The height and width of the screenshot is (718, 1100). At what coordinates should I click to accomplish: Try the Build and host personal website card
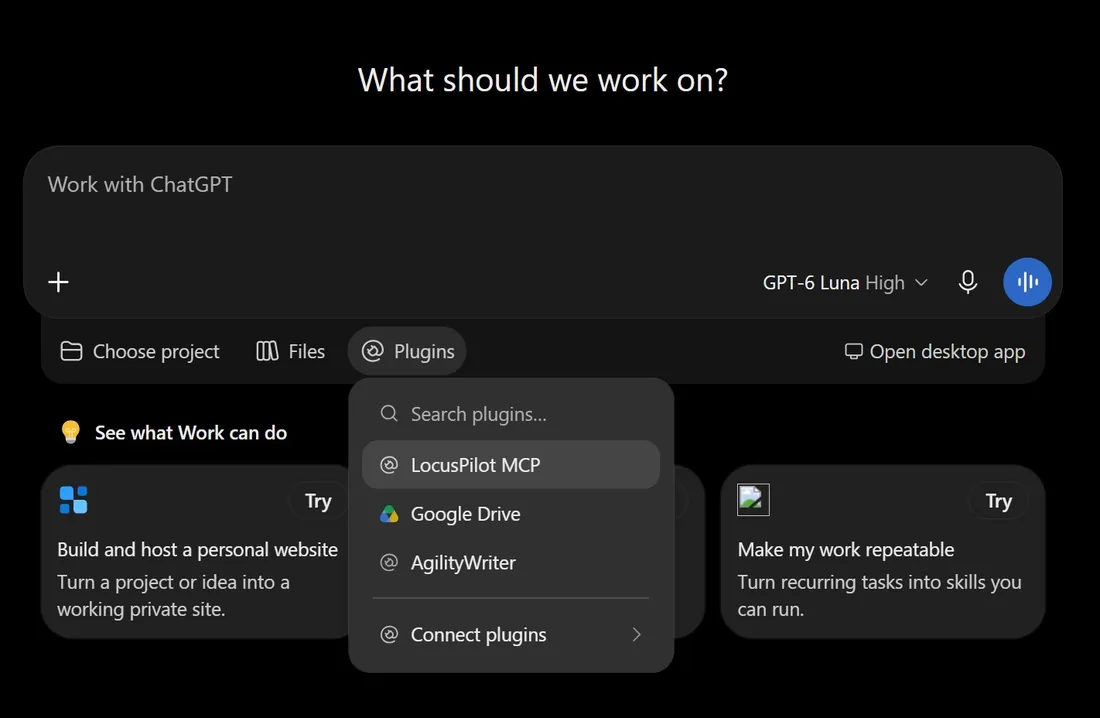pyautogui.click(x=318, y=501)
